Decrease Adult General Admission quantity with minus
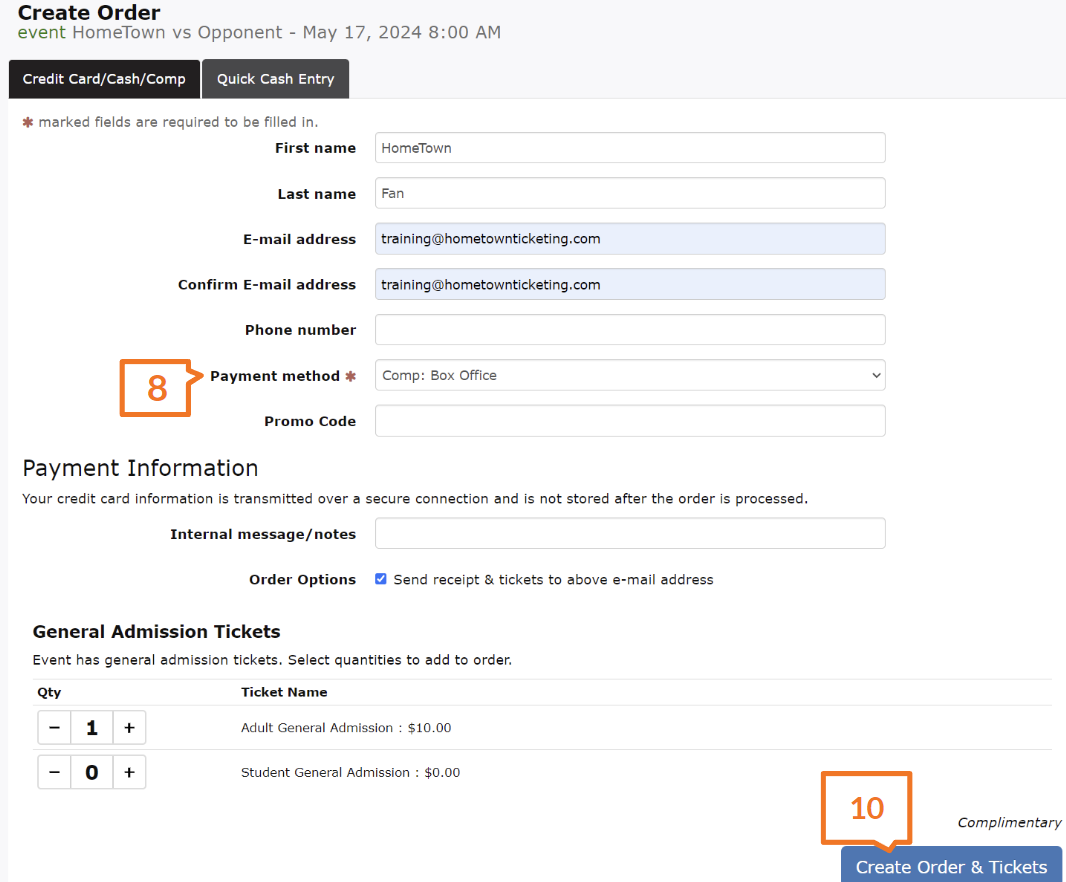 click(x=54, y=728)
